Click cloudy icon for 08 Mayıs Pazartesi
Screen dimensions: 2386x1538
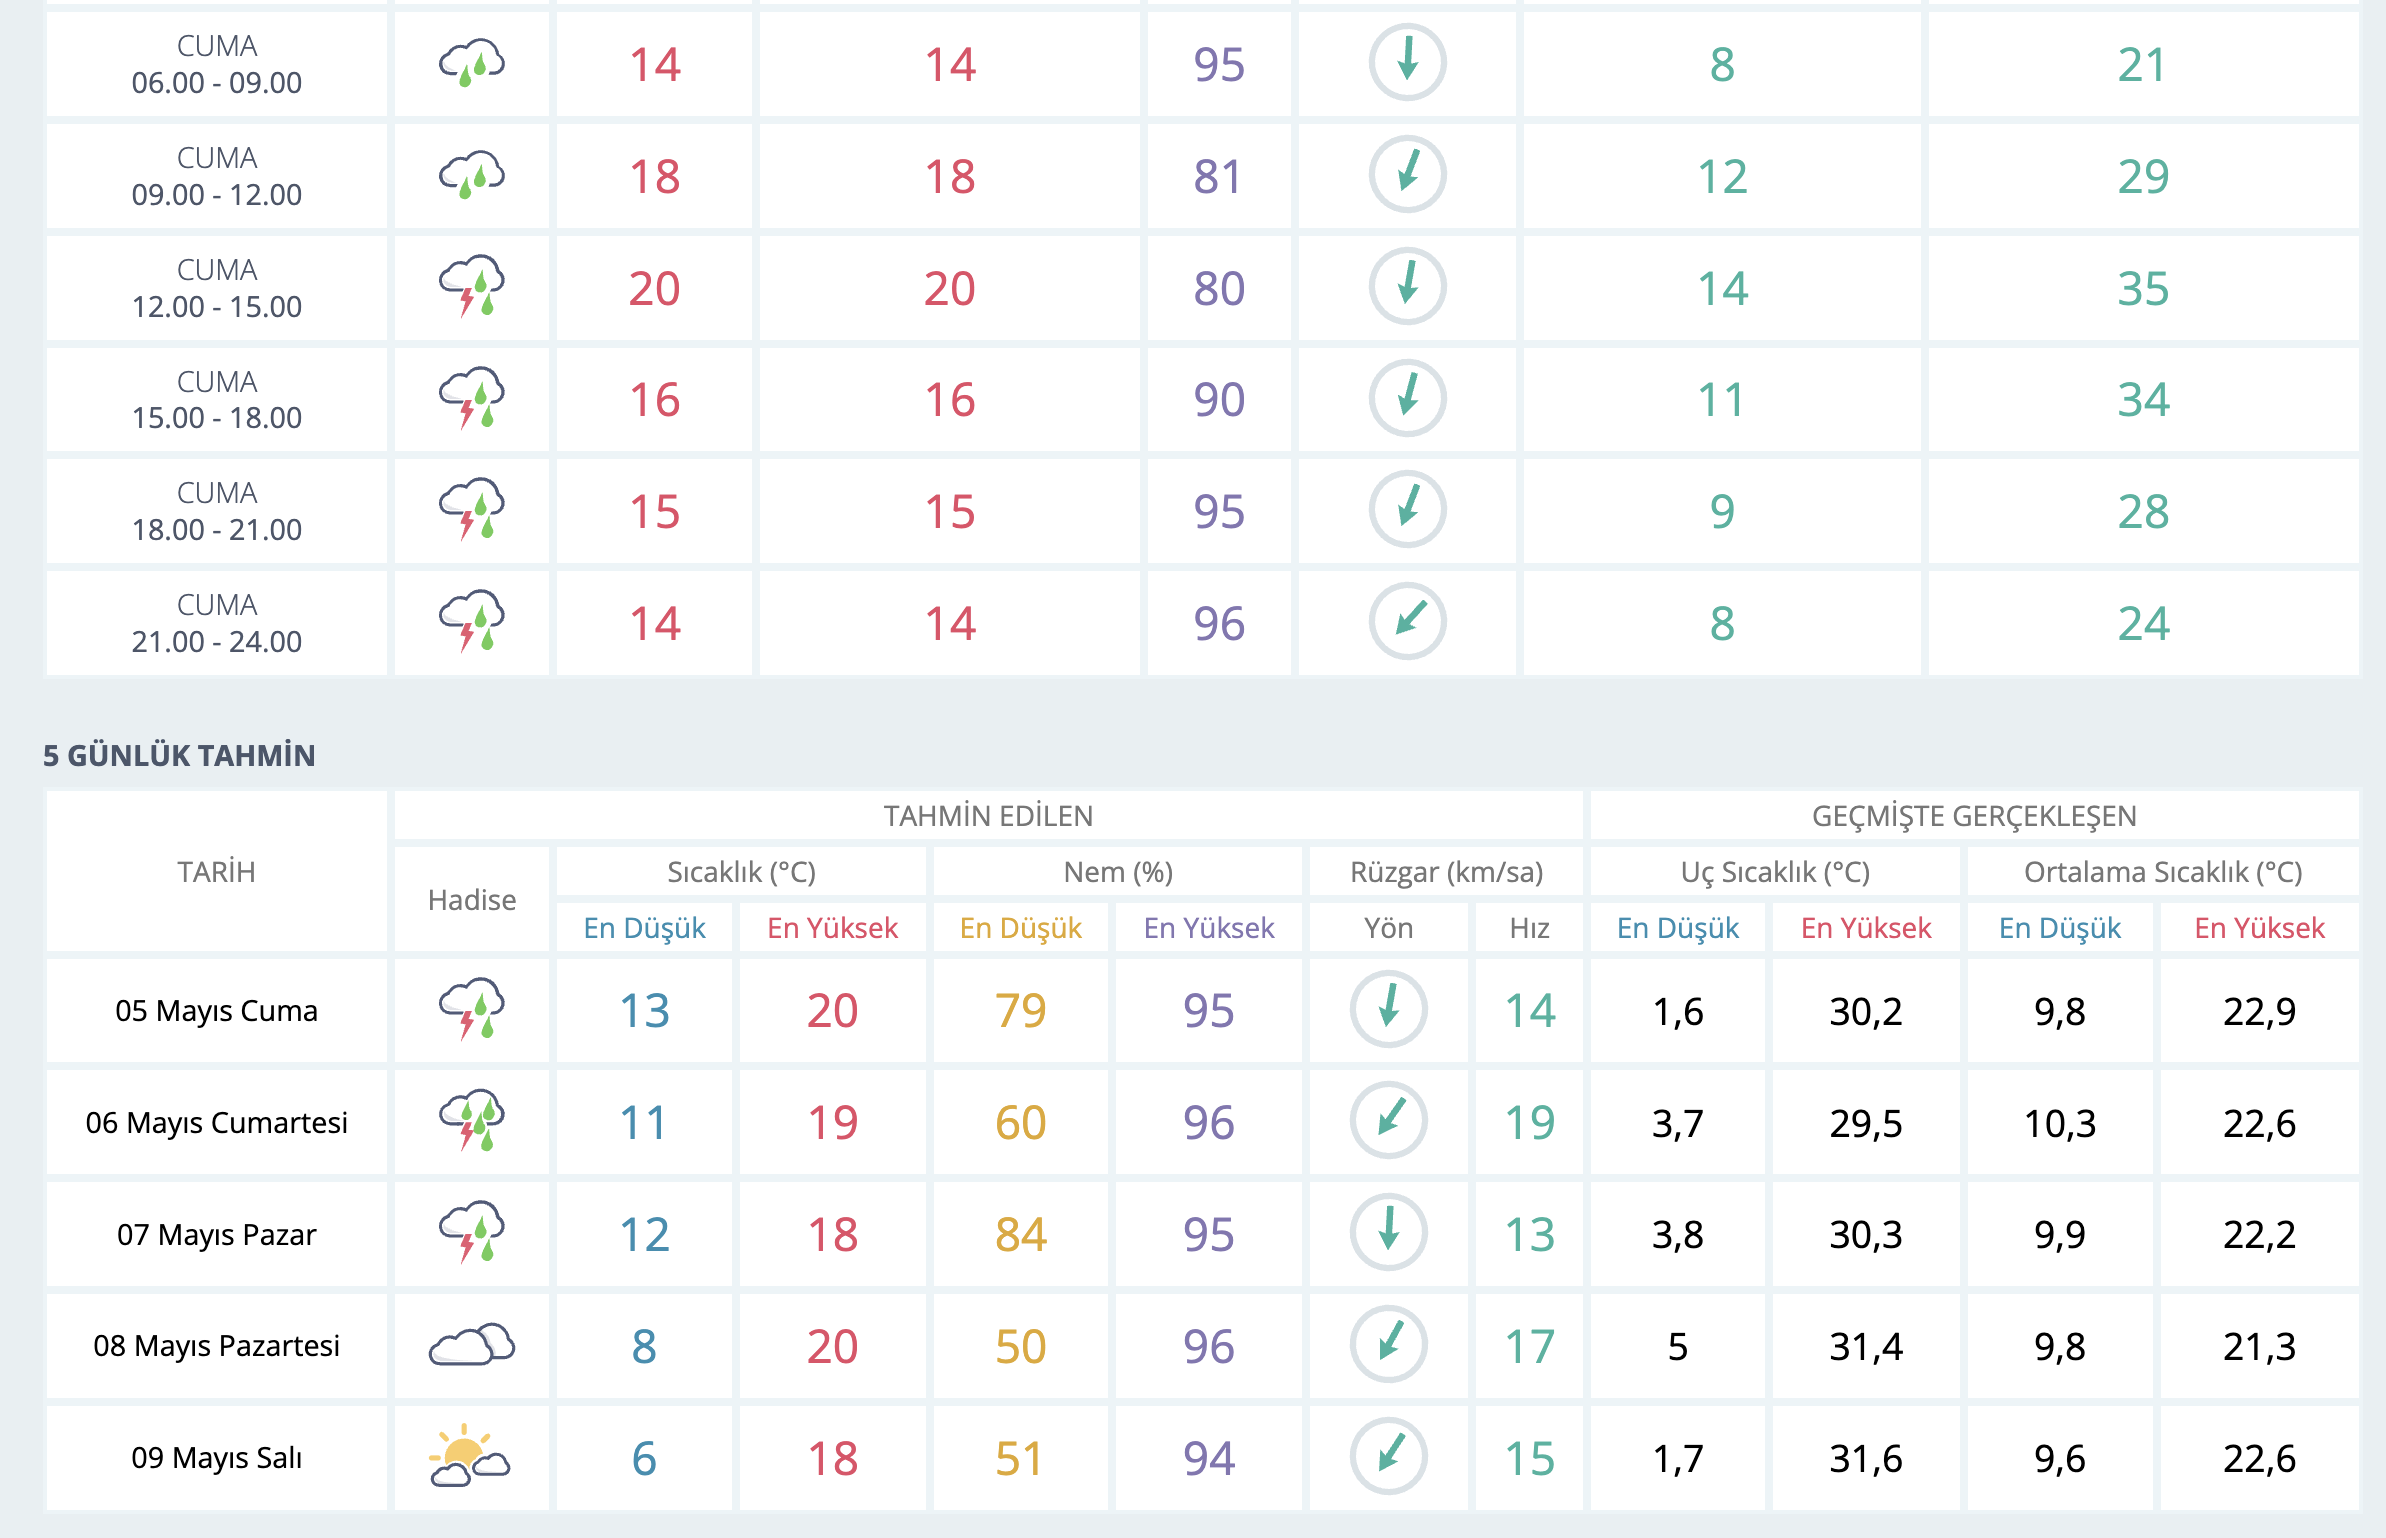coord(472,1345)
